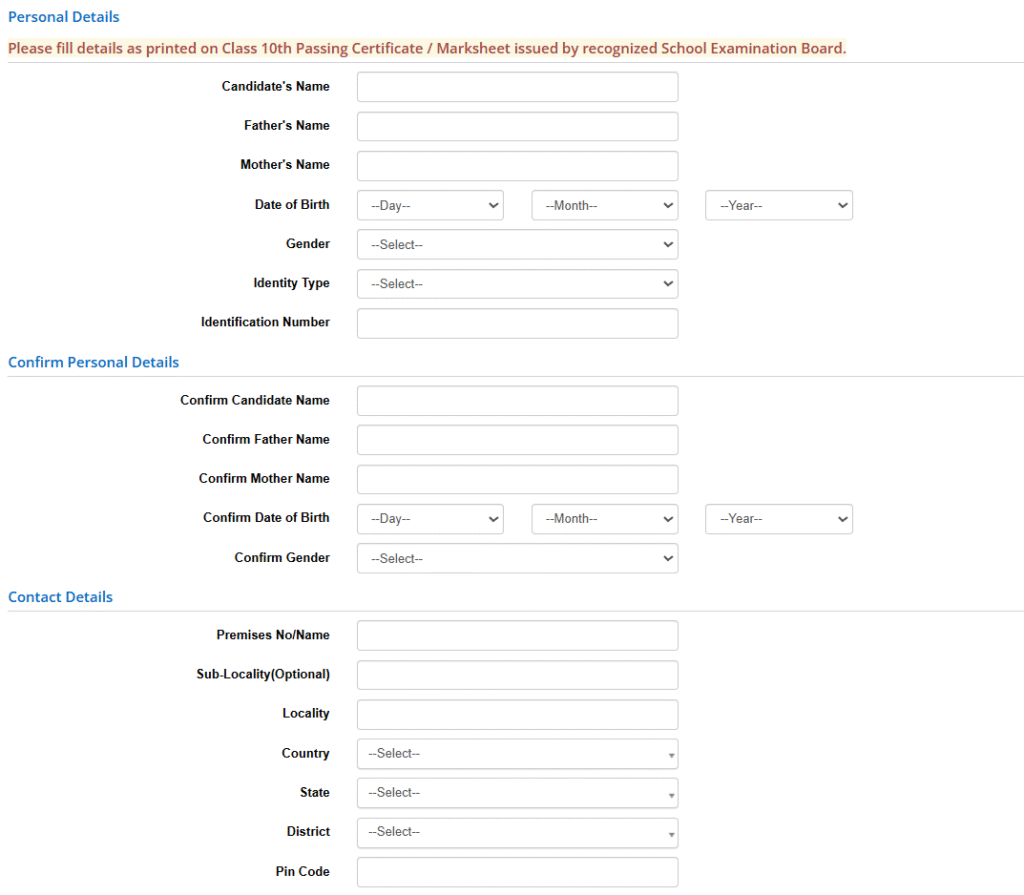Focus the Mother's Name field
Screen dimensions: 1024x895
[x=517, y=166]
